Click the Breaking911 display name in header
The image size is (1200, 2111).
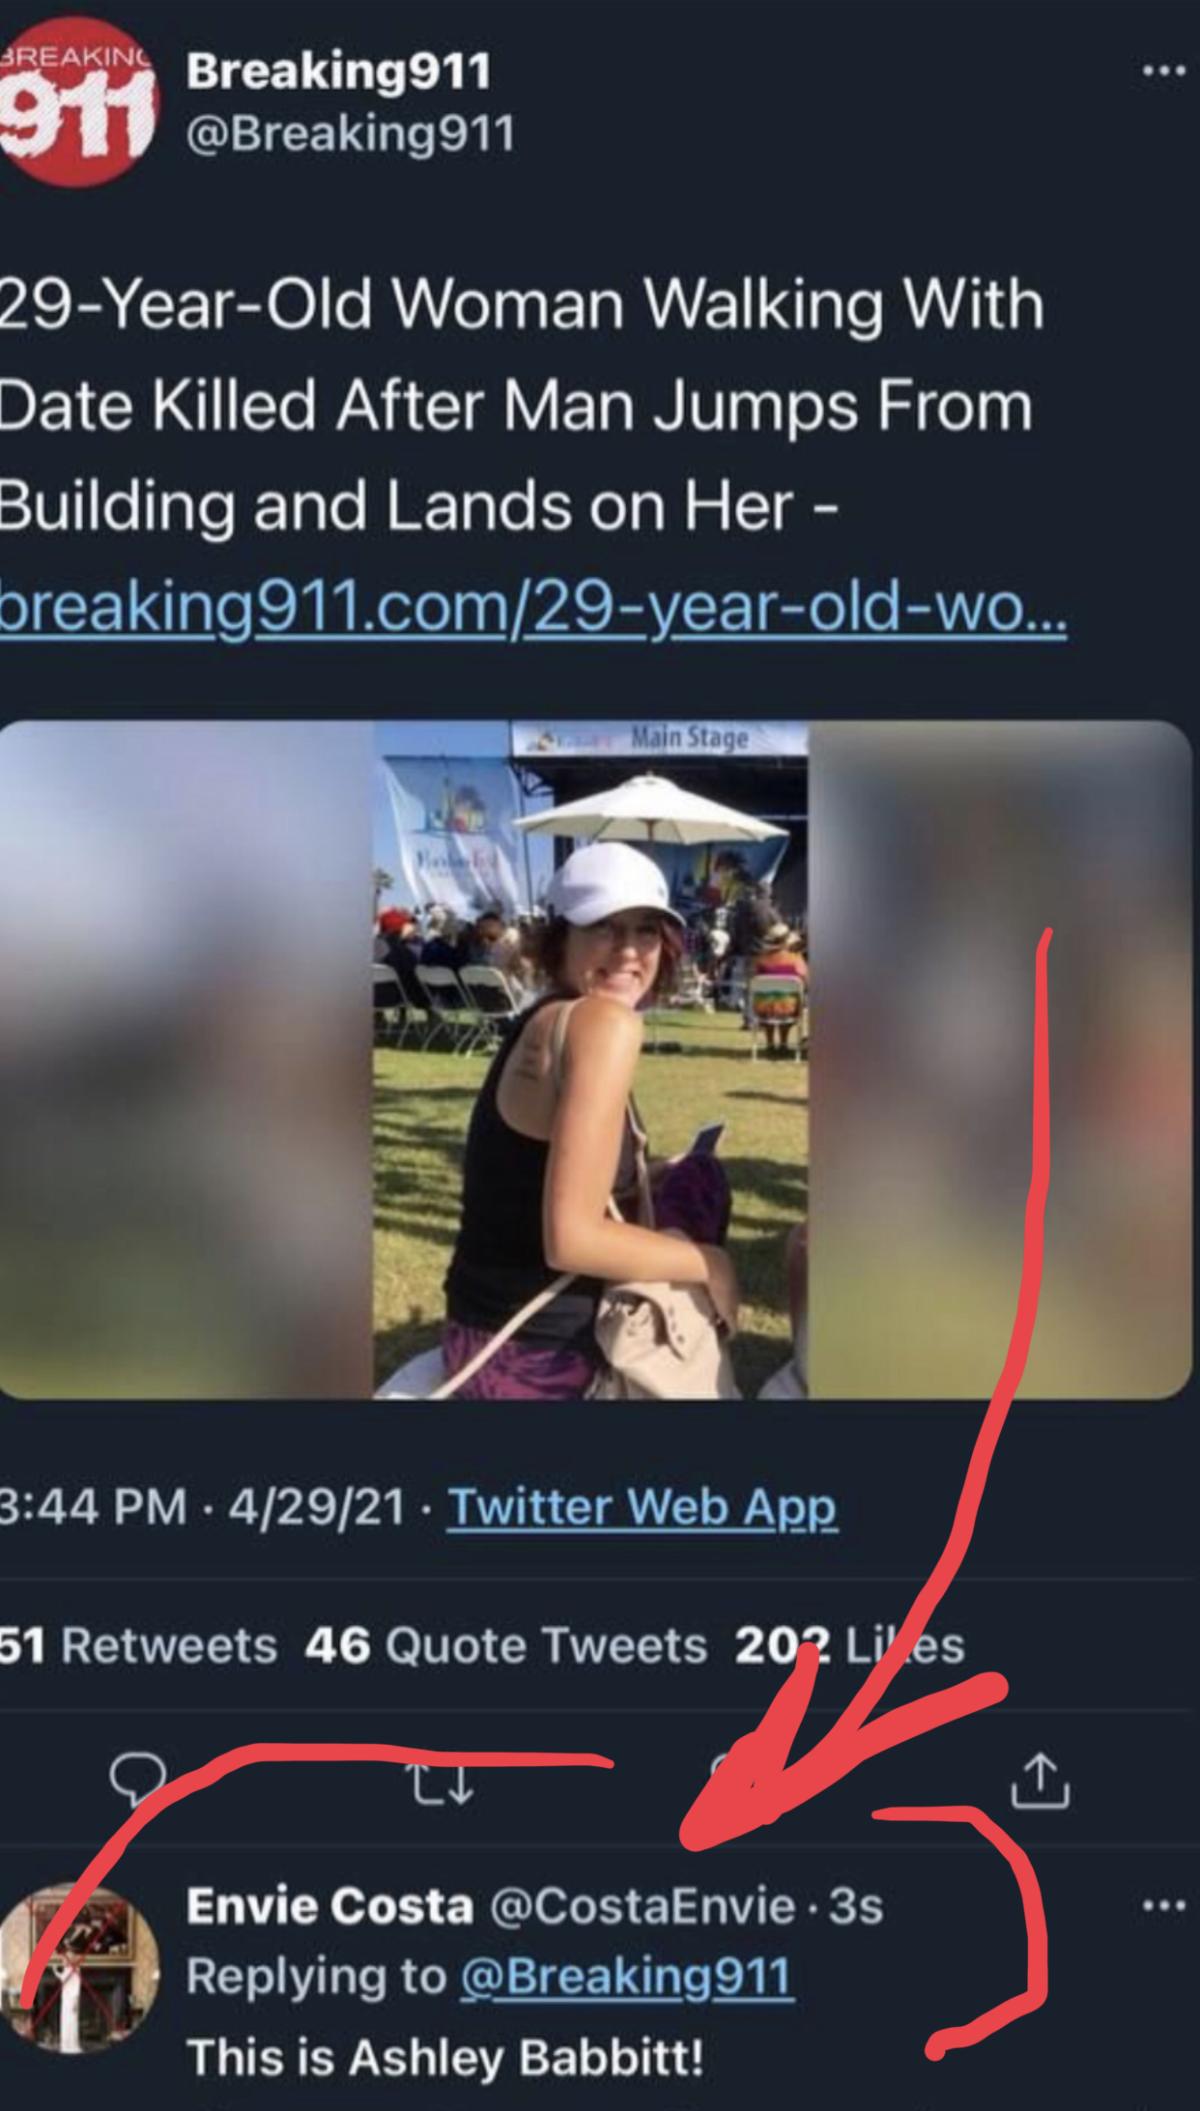point(339,70)
